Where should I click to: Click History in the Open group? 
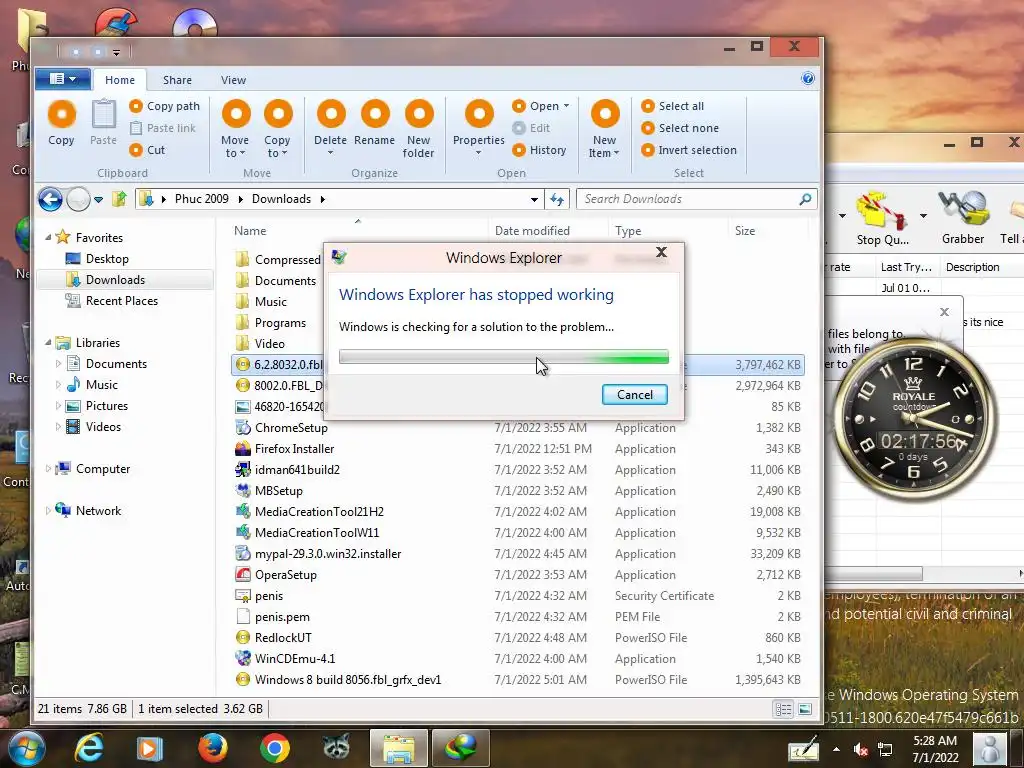point(539,150)
